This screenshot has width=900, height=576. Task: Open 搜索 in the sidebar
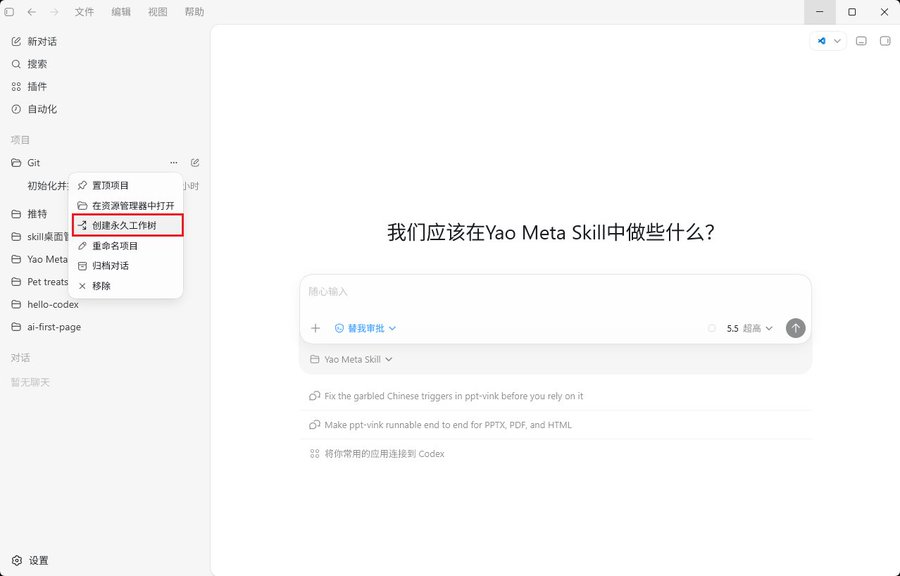click(104, 64)
